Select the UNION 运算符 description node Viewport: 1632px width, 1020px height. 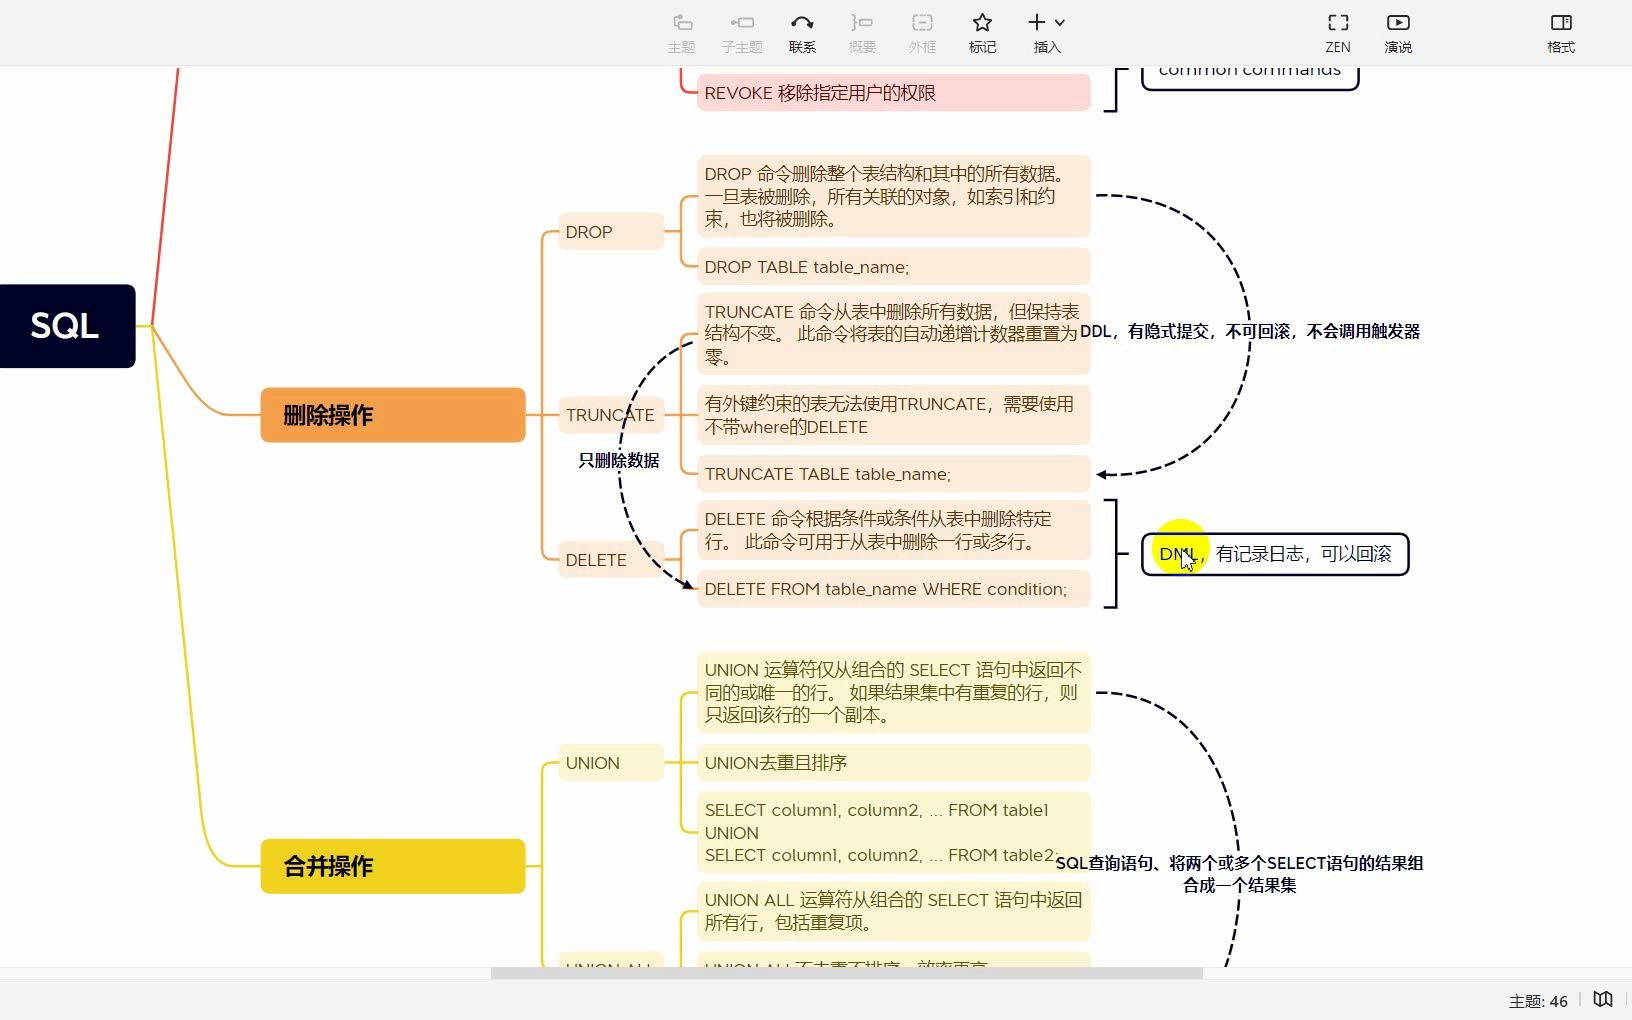[894, 692]
